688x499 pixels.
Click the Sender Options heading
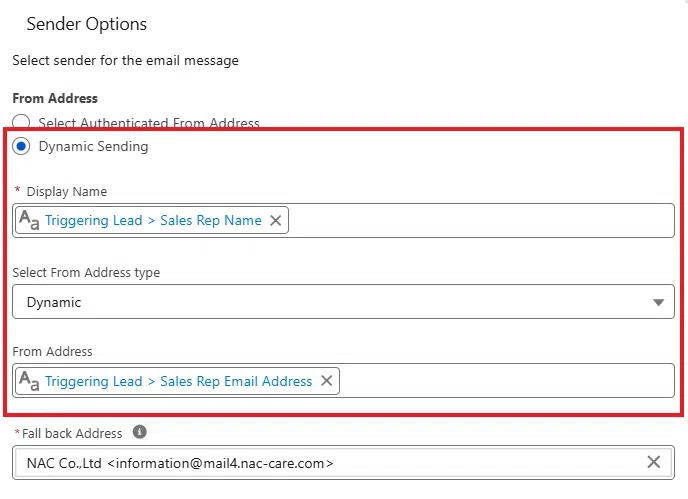(86, 24)
